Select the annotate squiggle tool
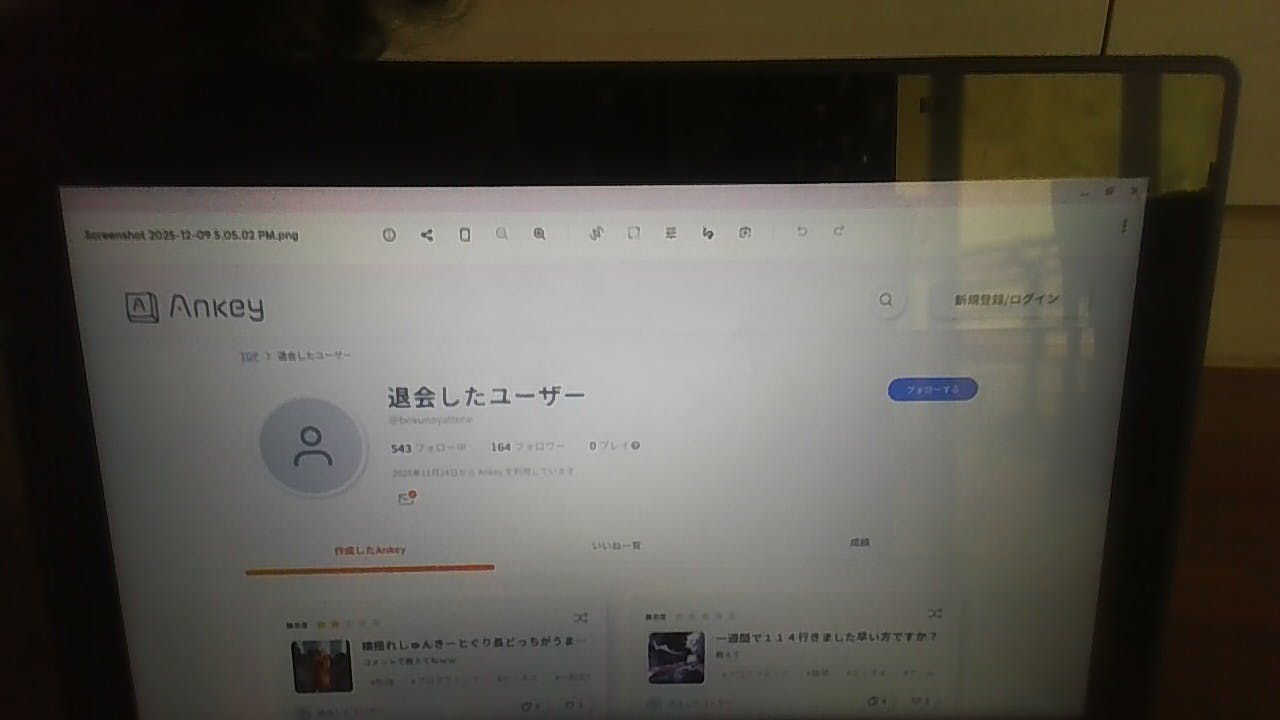Viewport: 1280px width, 720px height. [x=708, y=233]
